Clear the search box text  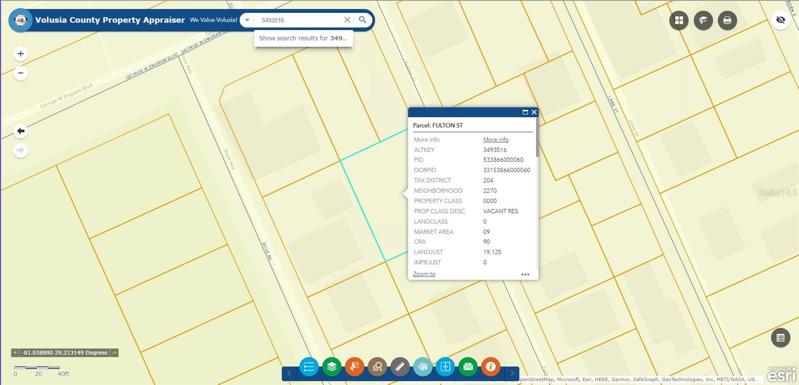coord(347,20)
